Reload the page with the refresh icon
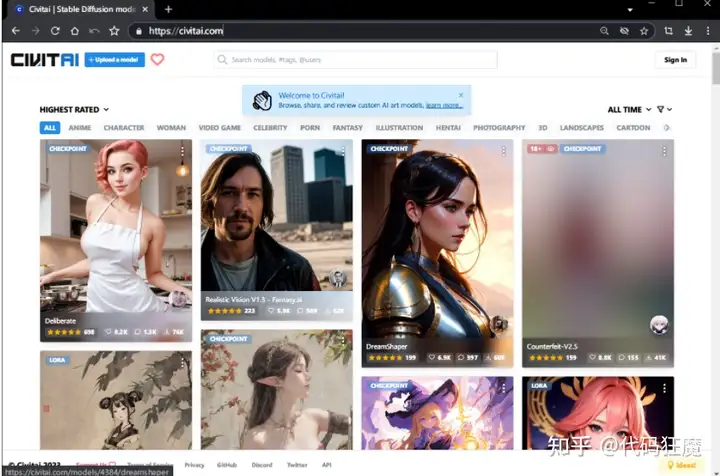The height and width of the screenshot is (476, 720). click(x=55, y=31)
